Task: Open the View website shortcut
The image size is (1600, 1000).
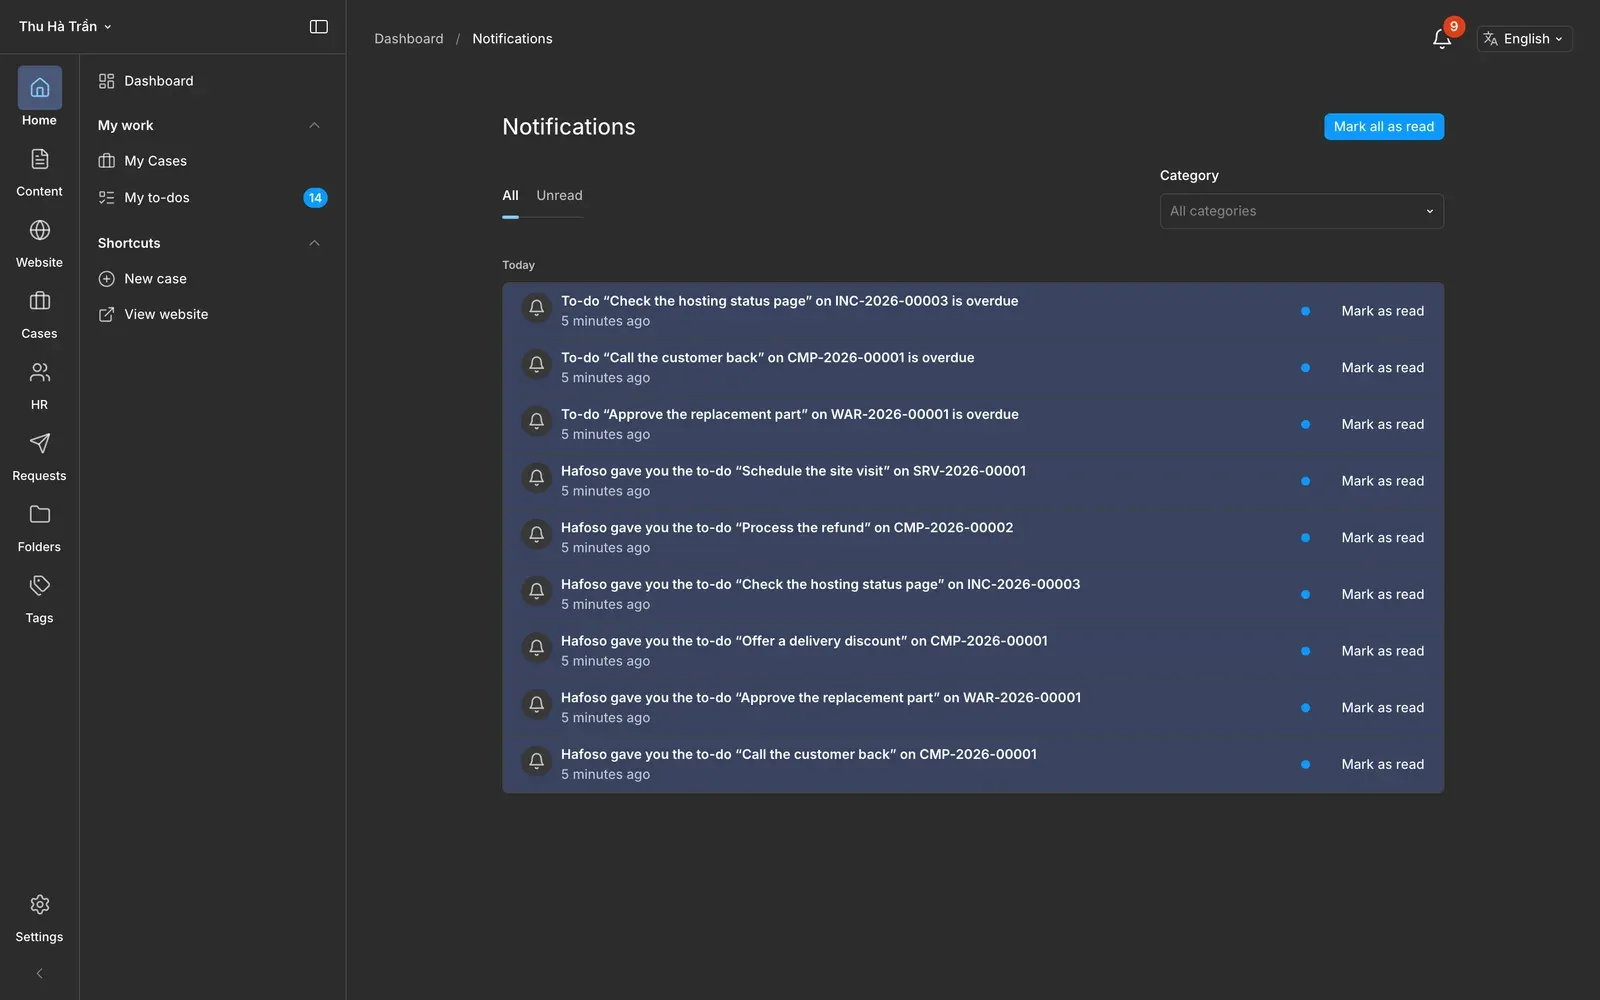Action: coord(213,314)
